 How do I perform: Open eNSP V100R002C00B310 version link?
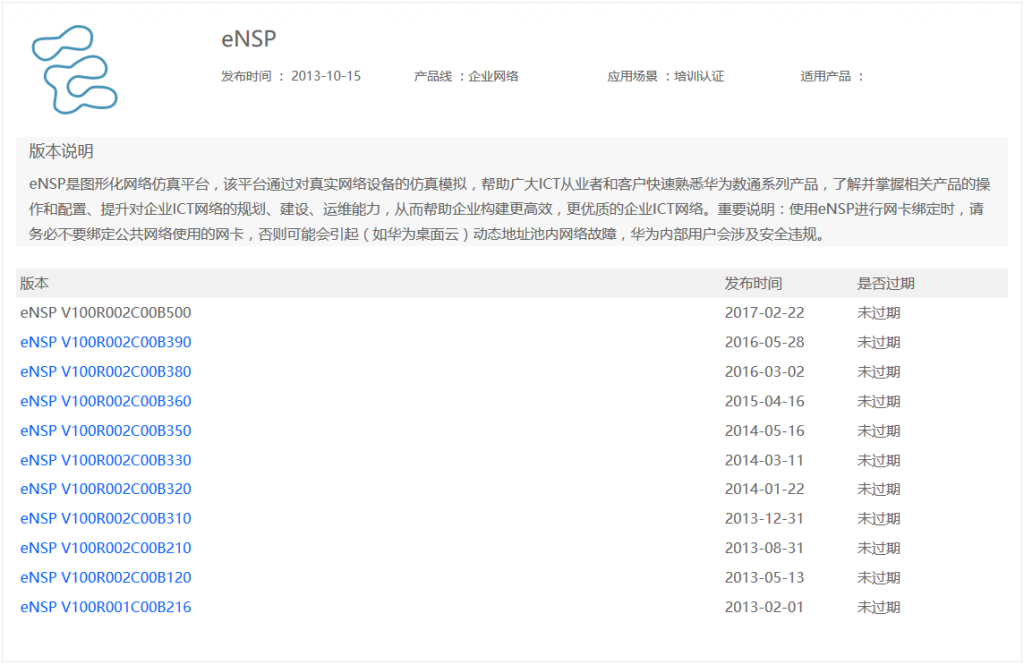[105, 518]
